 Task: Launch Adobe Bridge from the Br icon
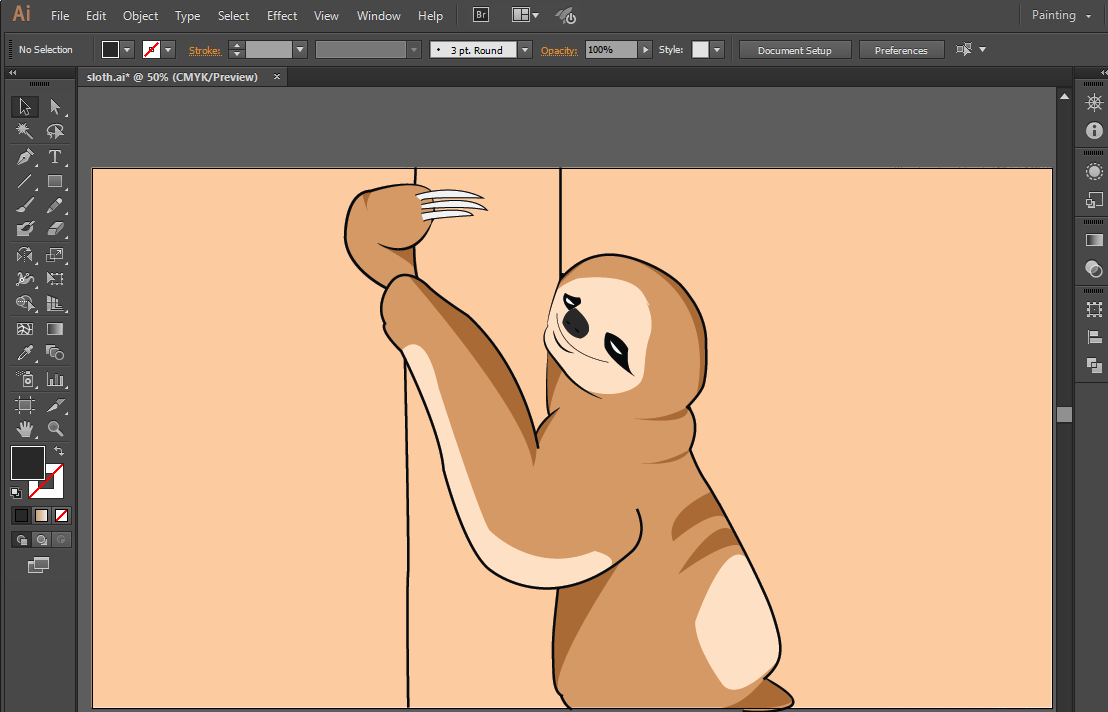(481, 15)
